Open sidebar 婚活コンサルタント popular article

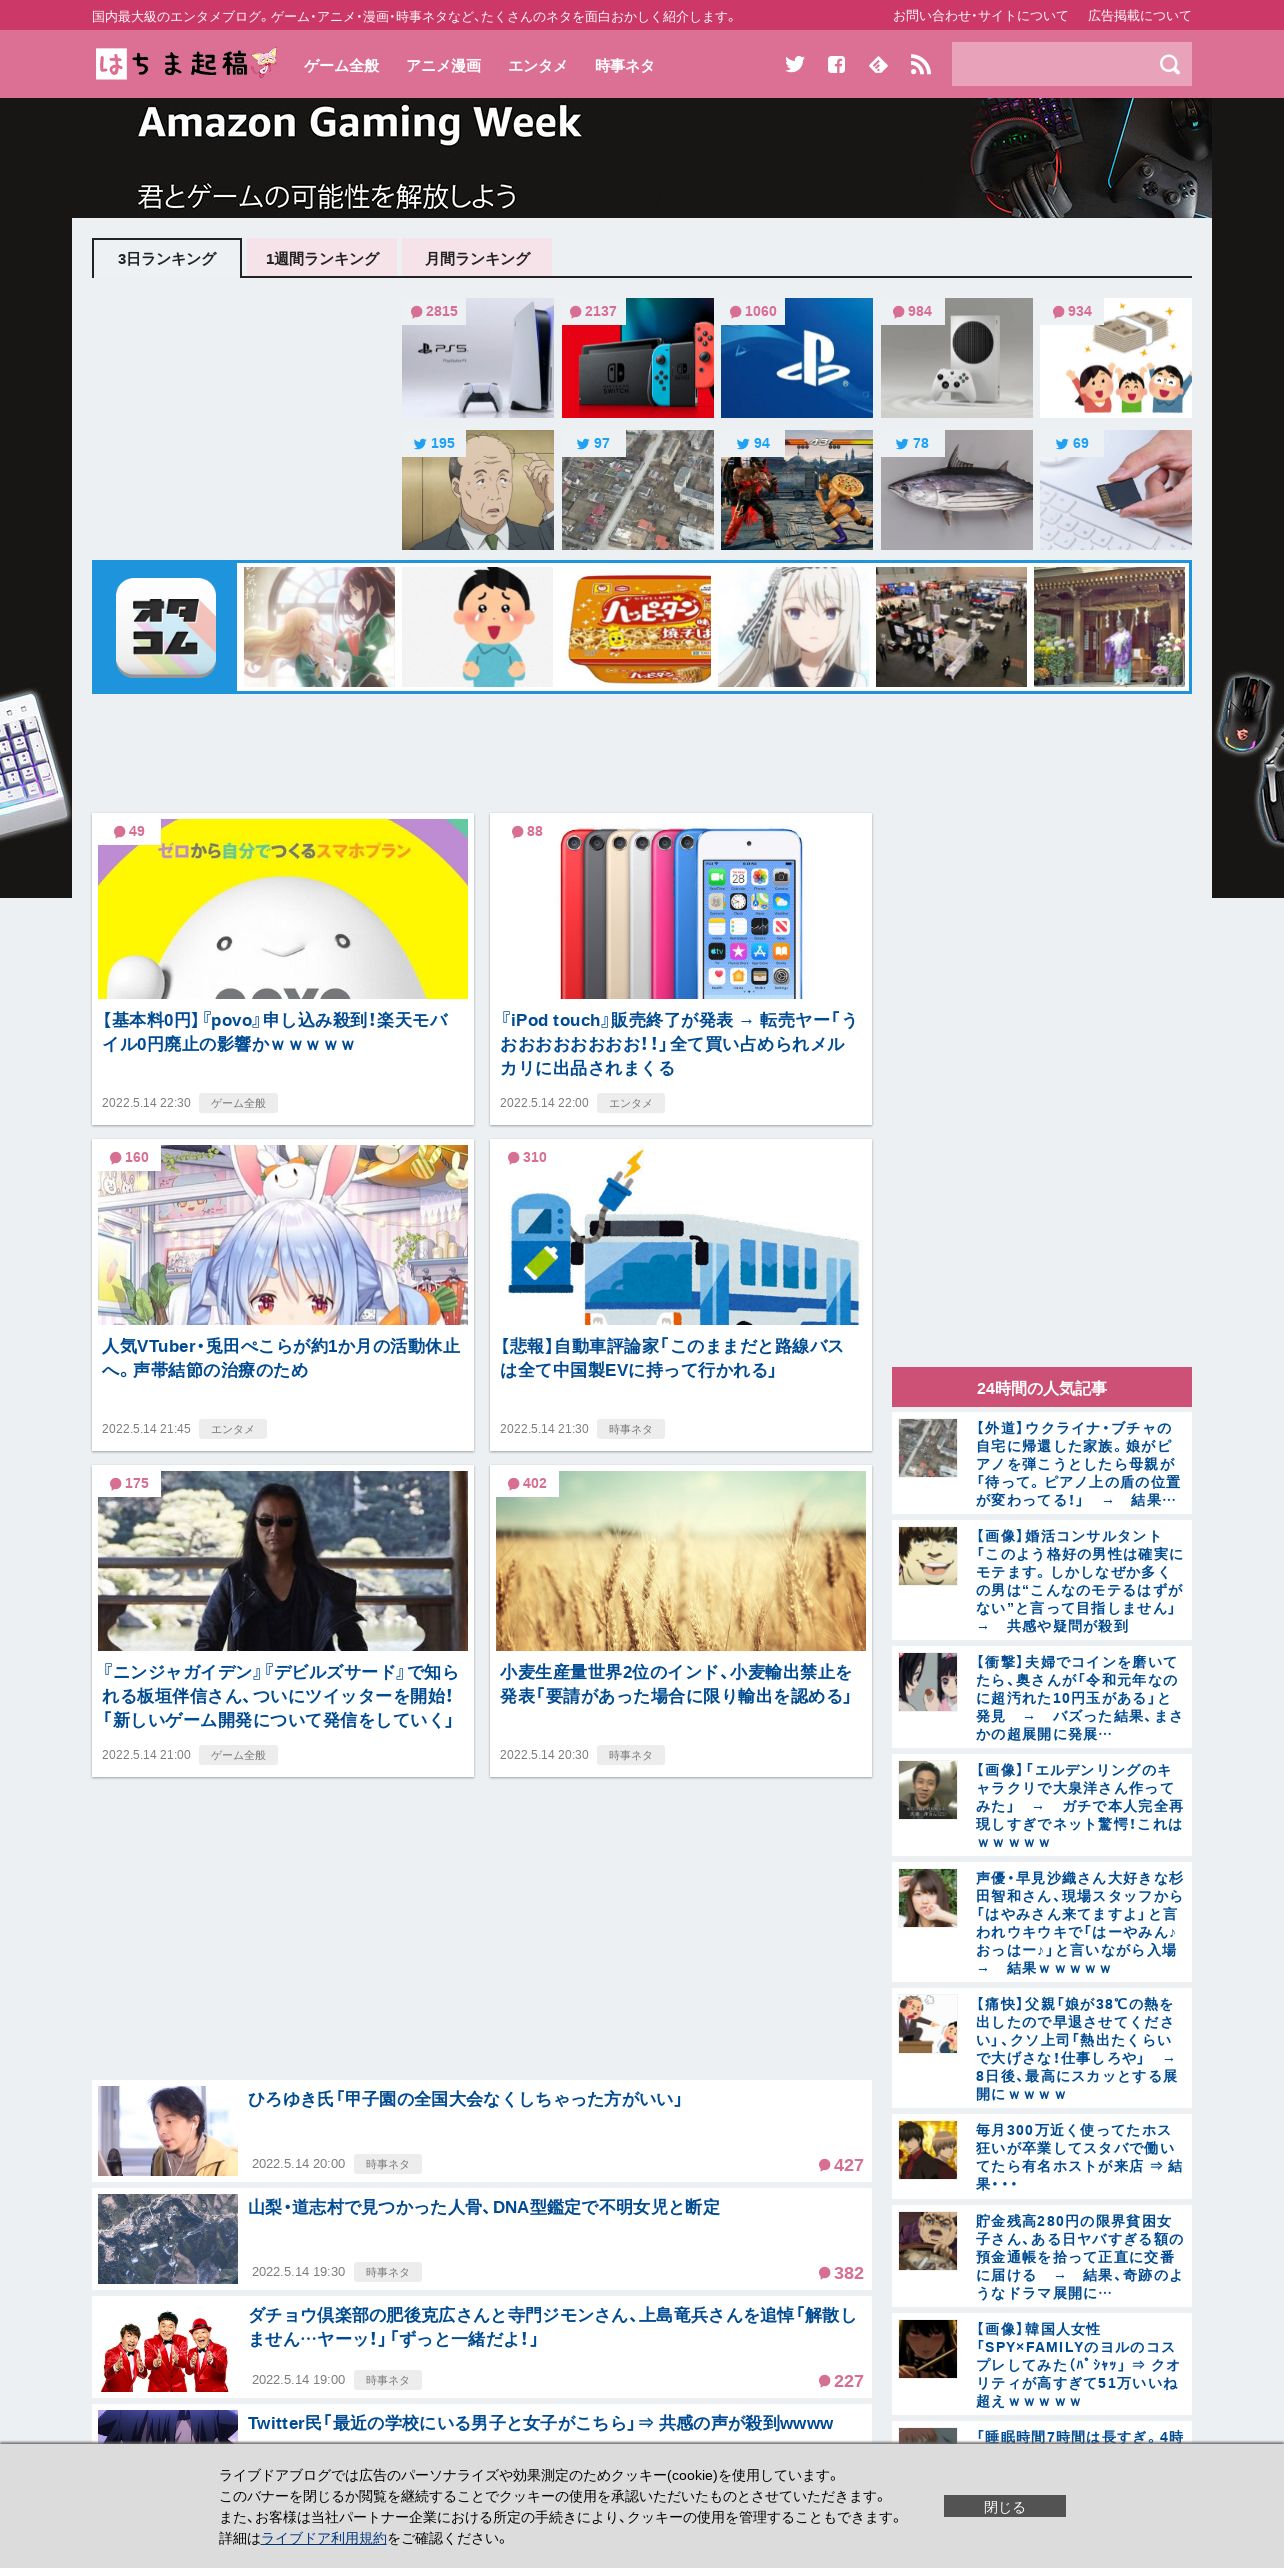tap(1079, 1581)
